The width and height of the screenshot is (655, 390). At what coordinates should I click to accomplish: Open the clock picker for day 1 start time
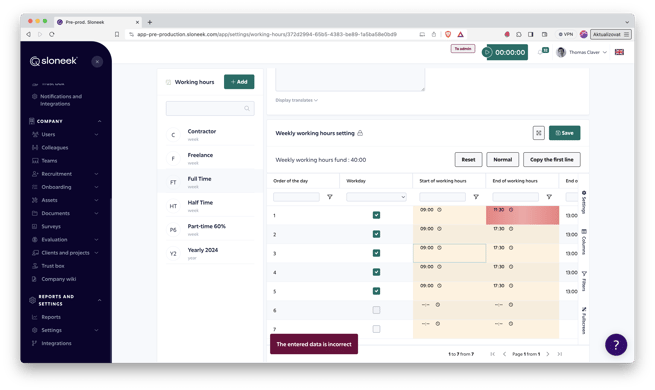(439, 210)
